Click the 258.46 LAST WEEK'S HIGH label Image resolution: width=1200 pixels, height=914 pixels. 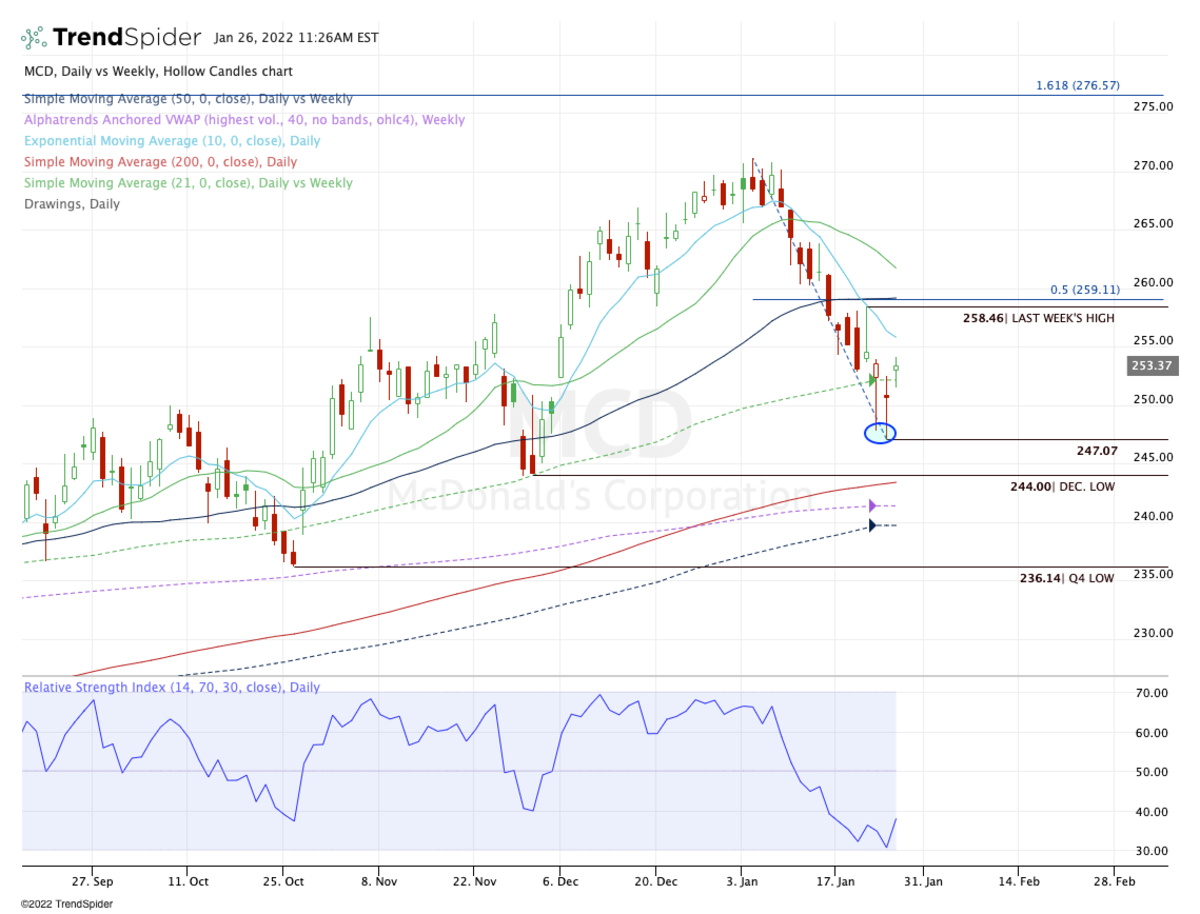pos(1038,318)
